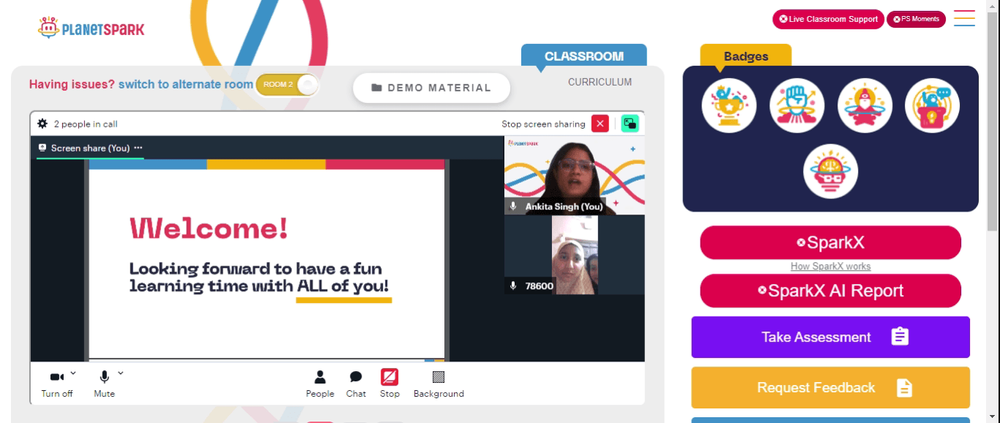Open the People participants list

pos(320,384)
